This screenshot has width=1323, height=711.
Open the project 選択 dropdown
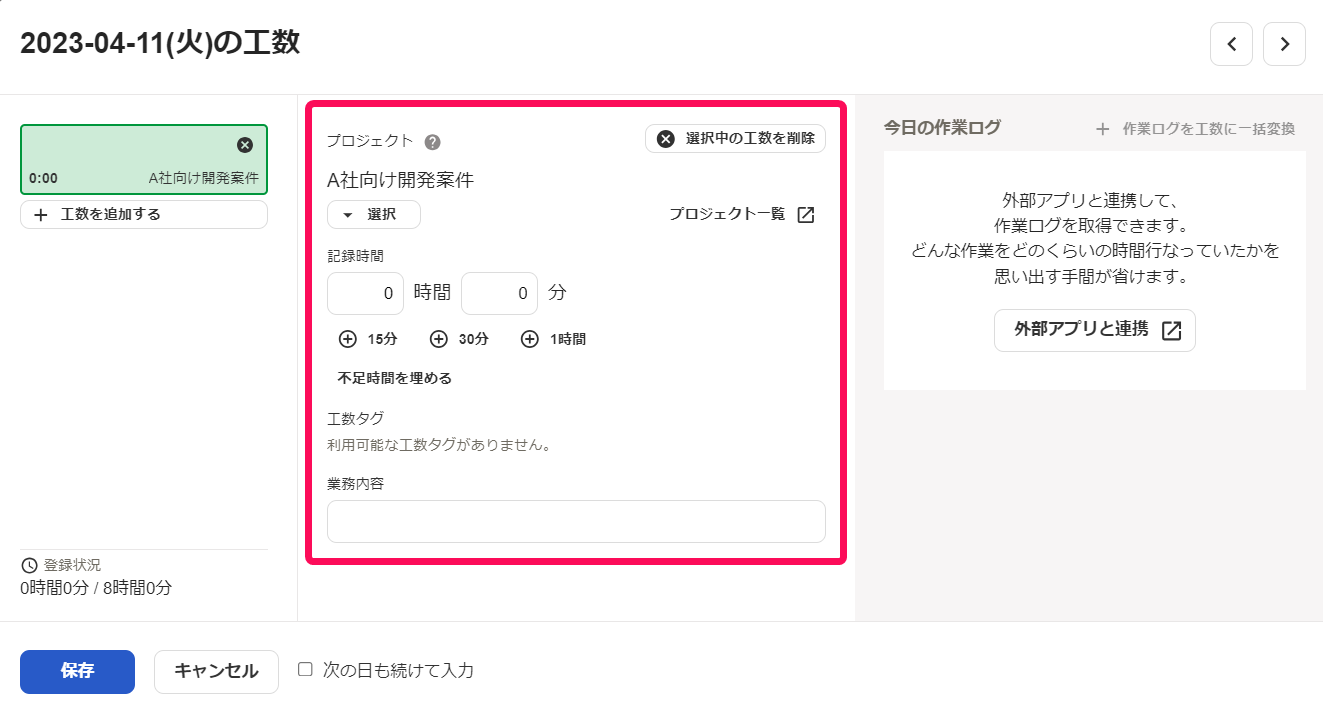(x=374, y=215)
